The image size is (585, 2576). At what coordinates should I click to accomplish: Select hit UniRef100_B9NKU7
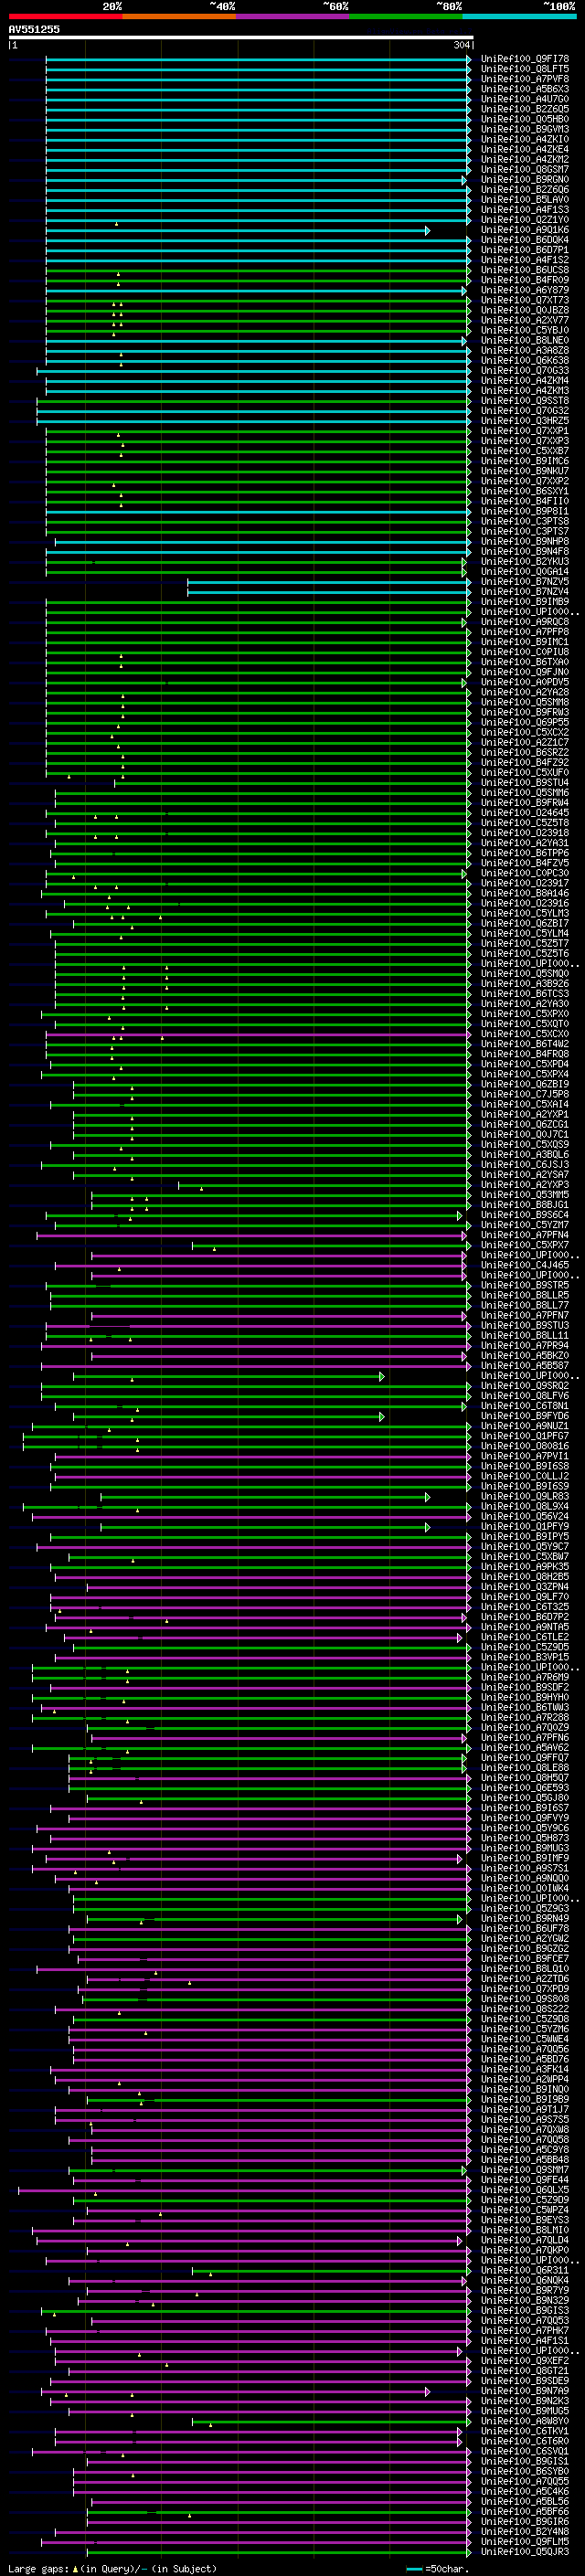pos(525,471)
